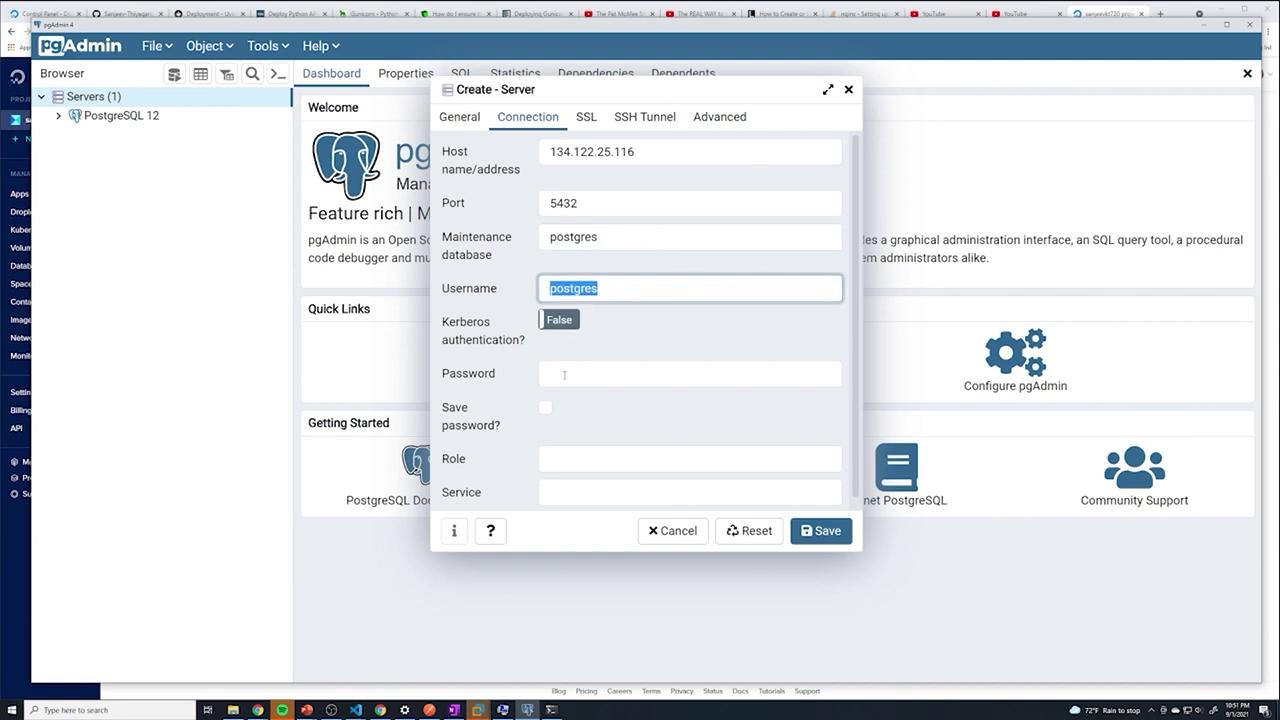Open the terminal app on the taskbar
Screen dimensions: 1280x720
551,710
